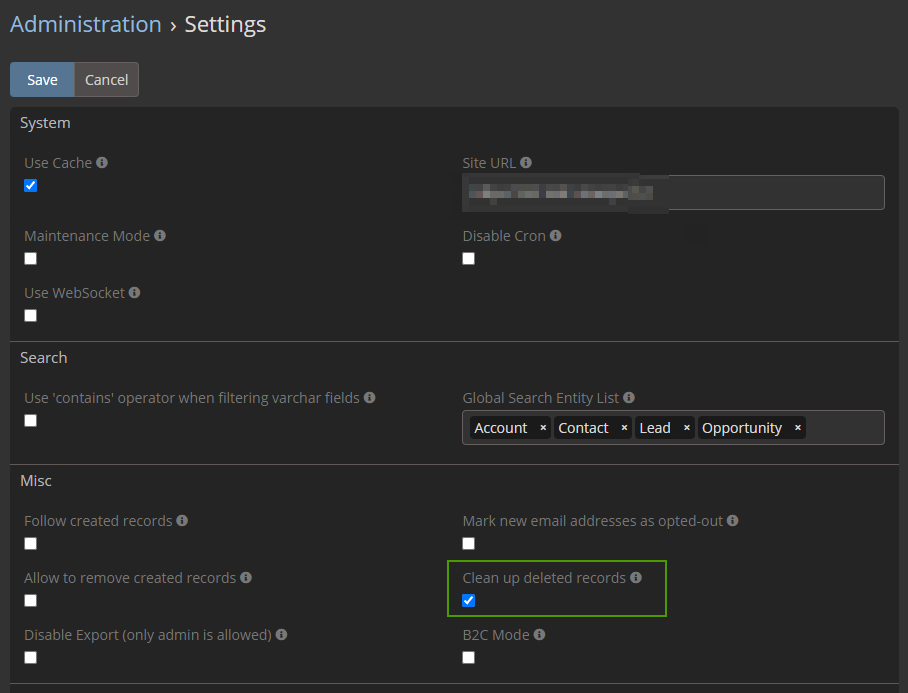Click B2C Mode info icon

click(x=540, y=635)
